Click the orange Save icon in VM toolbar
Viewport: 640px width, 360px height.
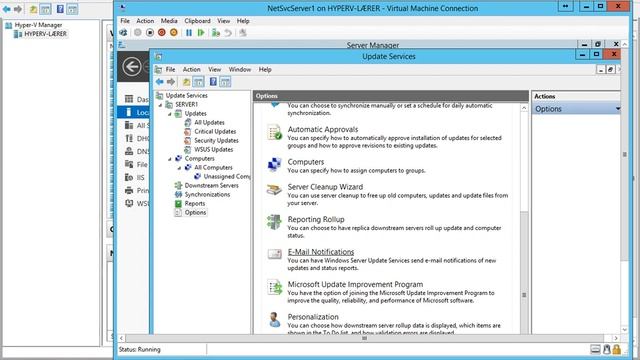174,33
